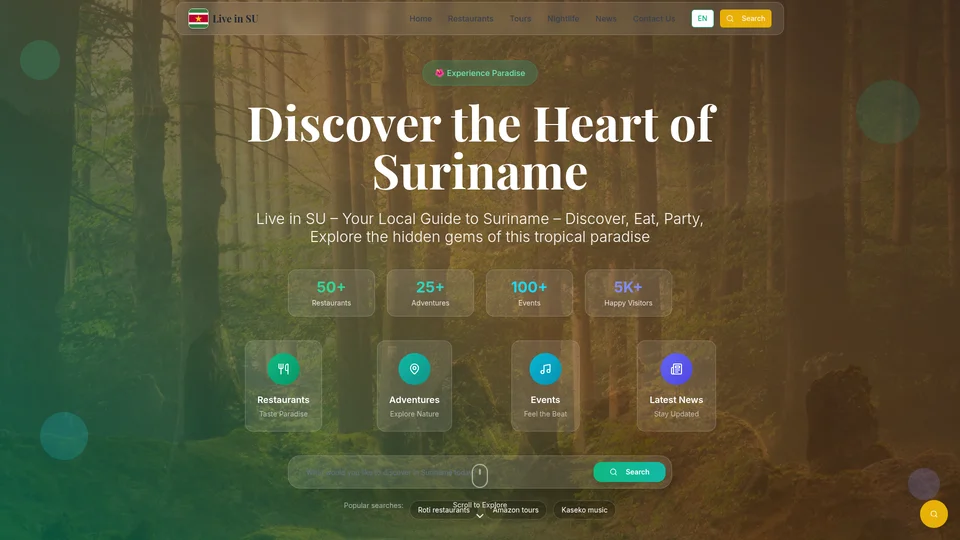Click the 25+ Adventures stat card
The height and width of the screenshot is (540, 960).
coord(430,293)
